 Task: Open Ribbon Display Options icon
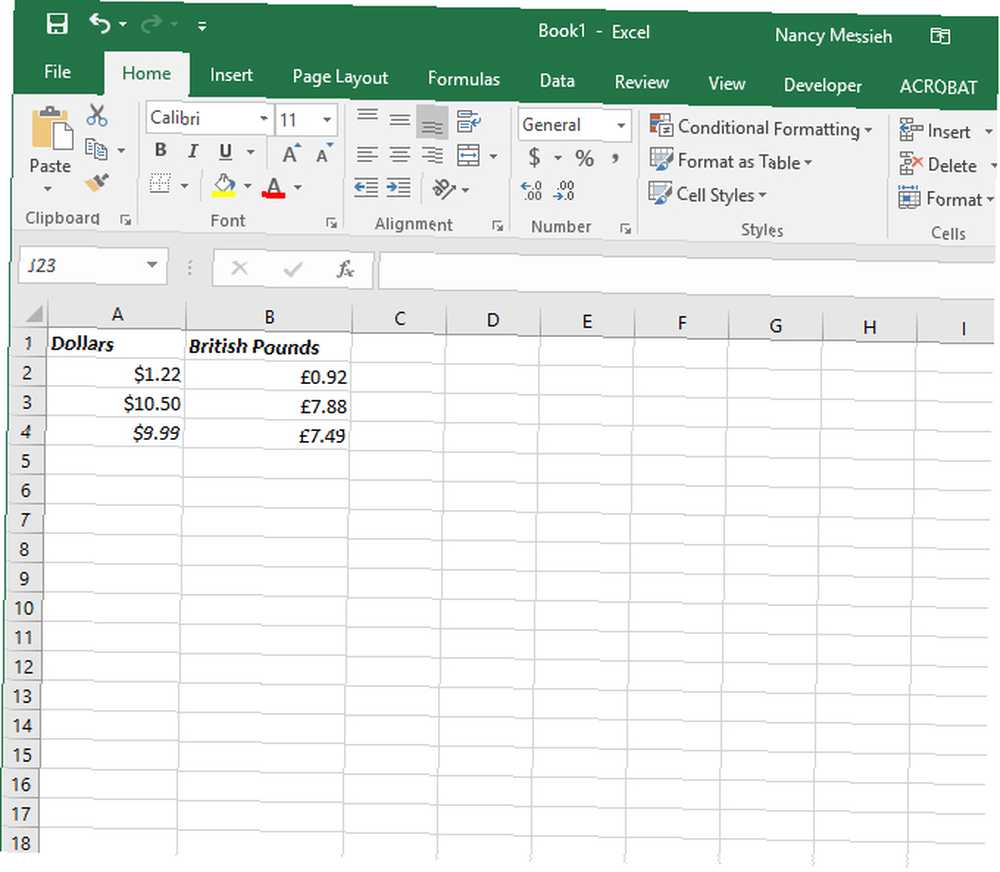tap(939, 36)
